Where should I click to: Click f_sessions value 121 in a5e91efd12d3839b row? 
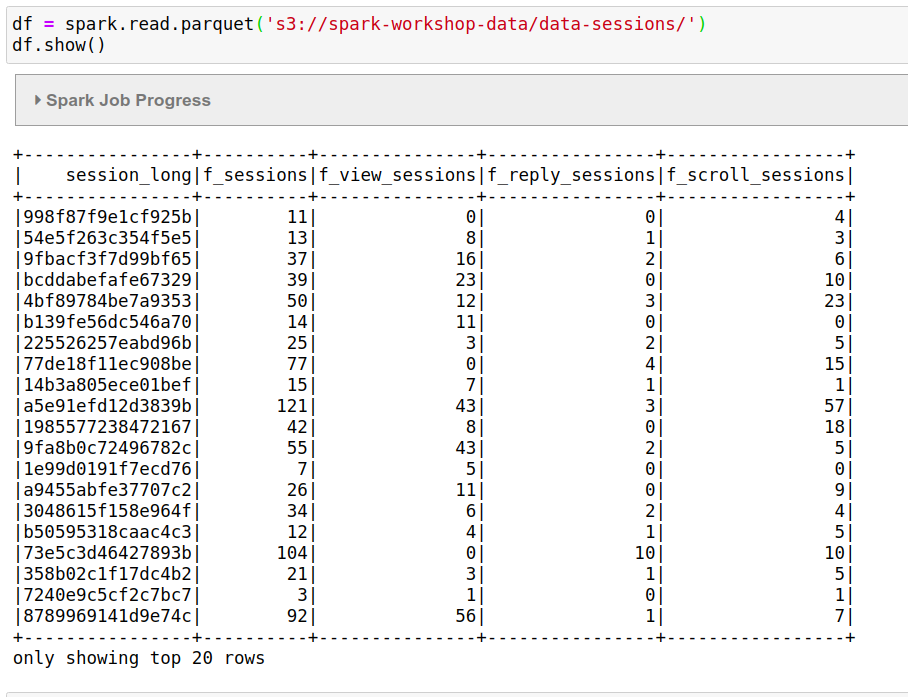292,406
